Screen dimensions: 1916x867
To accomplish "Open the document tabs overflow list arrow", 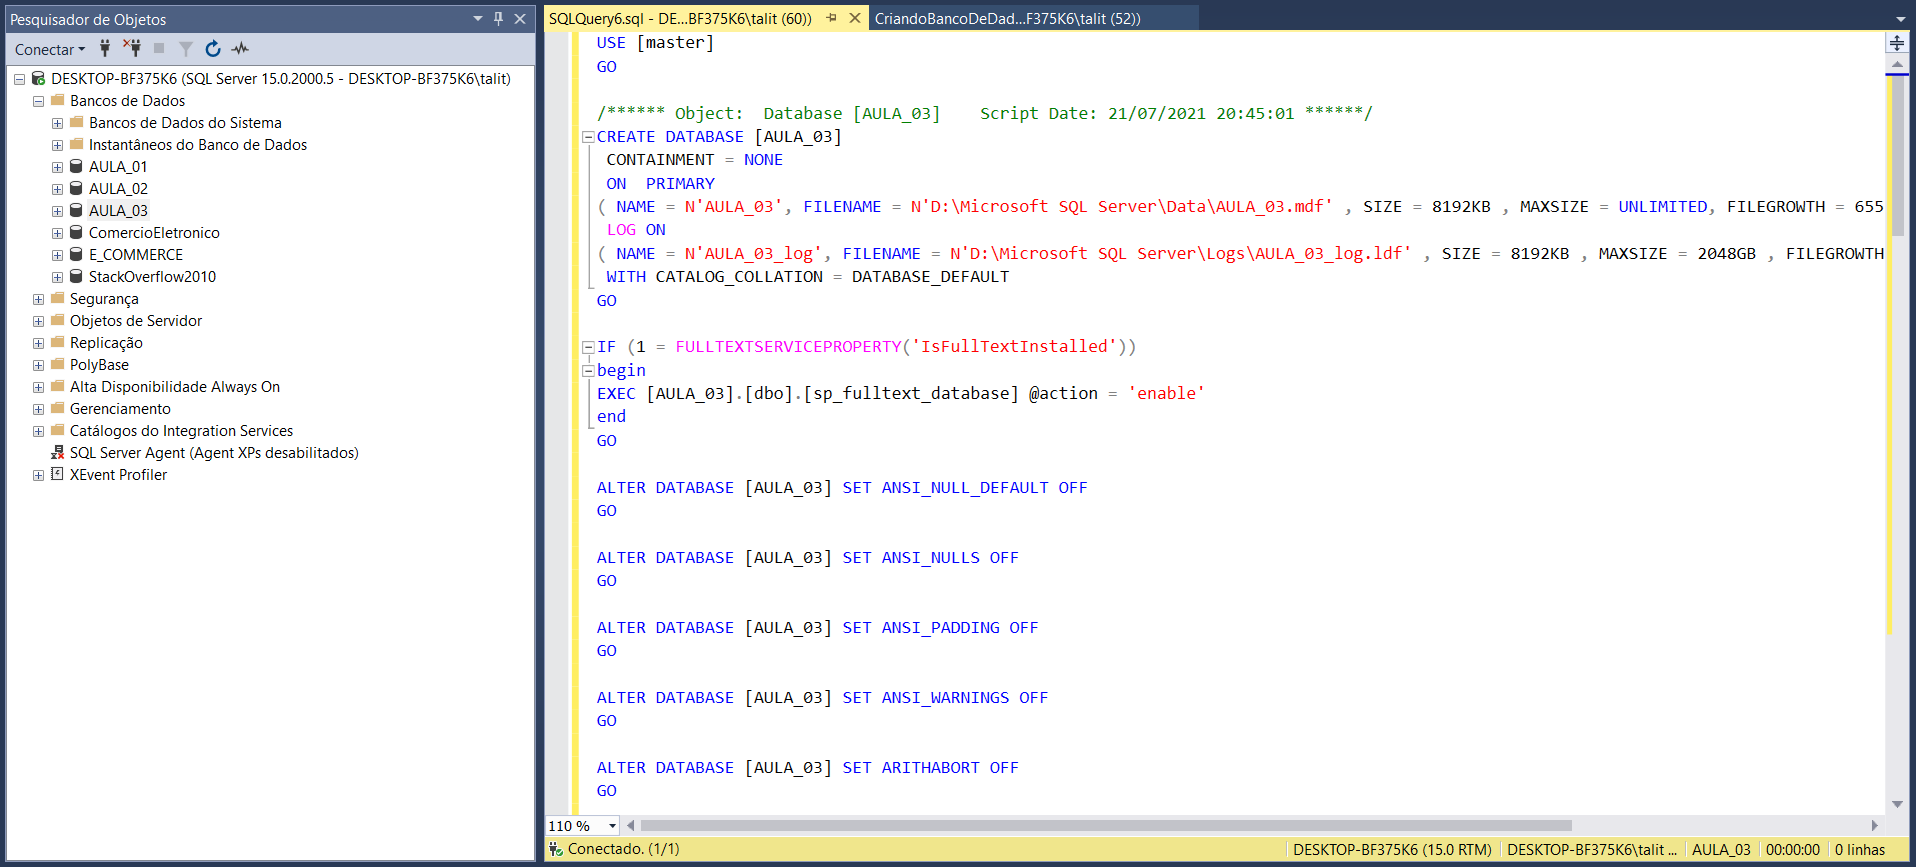I will (x=1901, y=19).
